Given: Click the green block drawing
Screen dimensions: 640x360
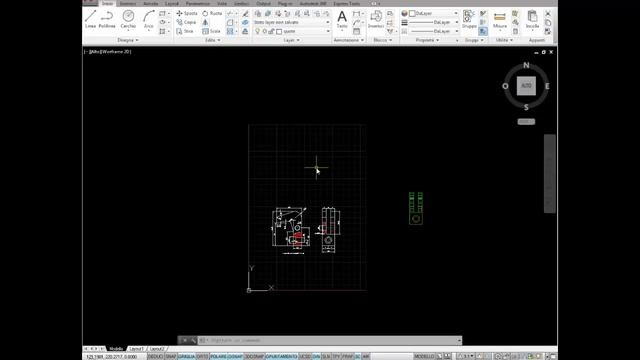Looking at the screenshot, I should click(x=416, y=208).
